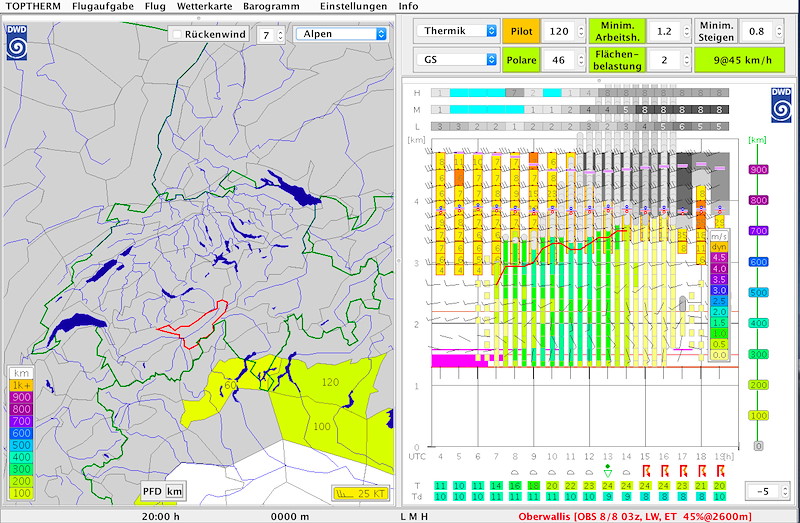
Task: Click the cloud symbol under hour 8
Action: [515, 472]
